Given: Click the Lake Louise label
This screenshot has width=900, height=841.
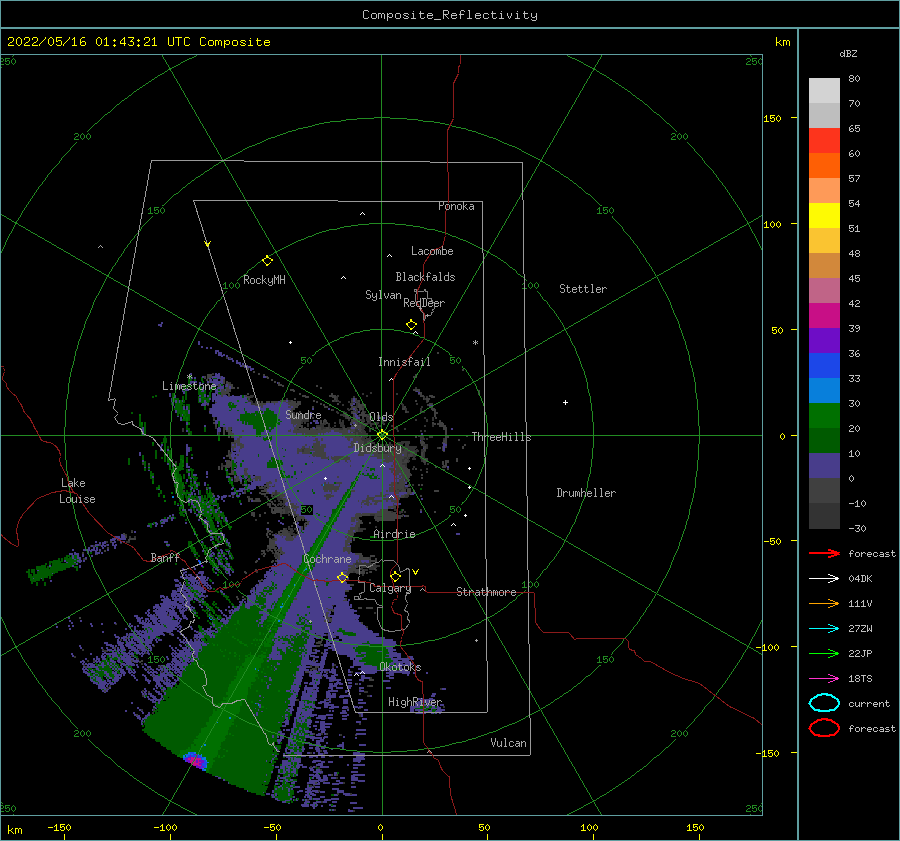Looking at the screenshot, I should pos(77,491).
